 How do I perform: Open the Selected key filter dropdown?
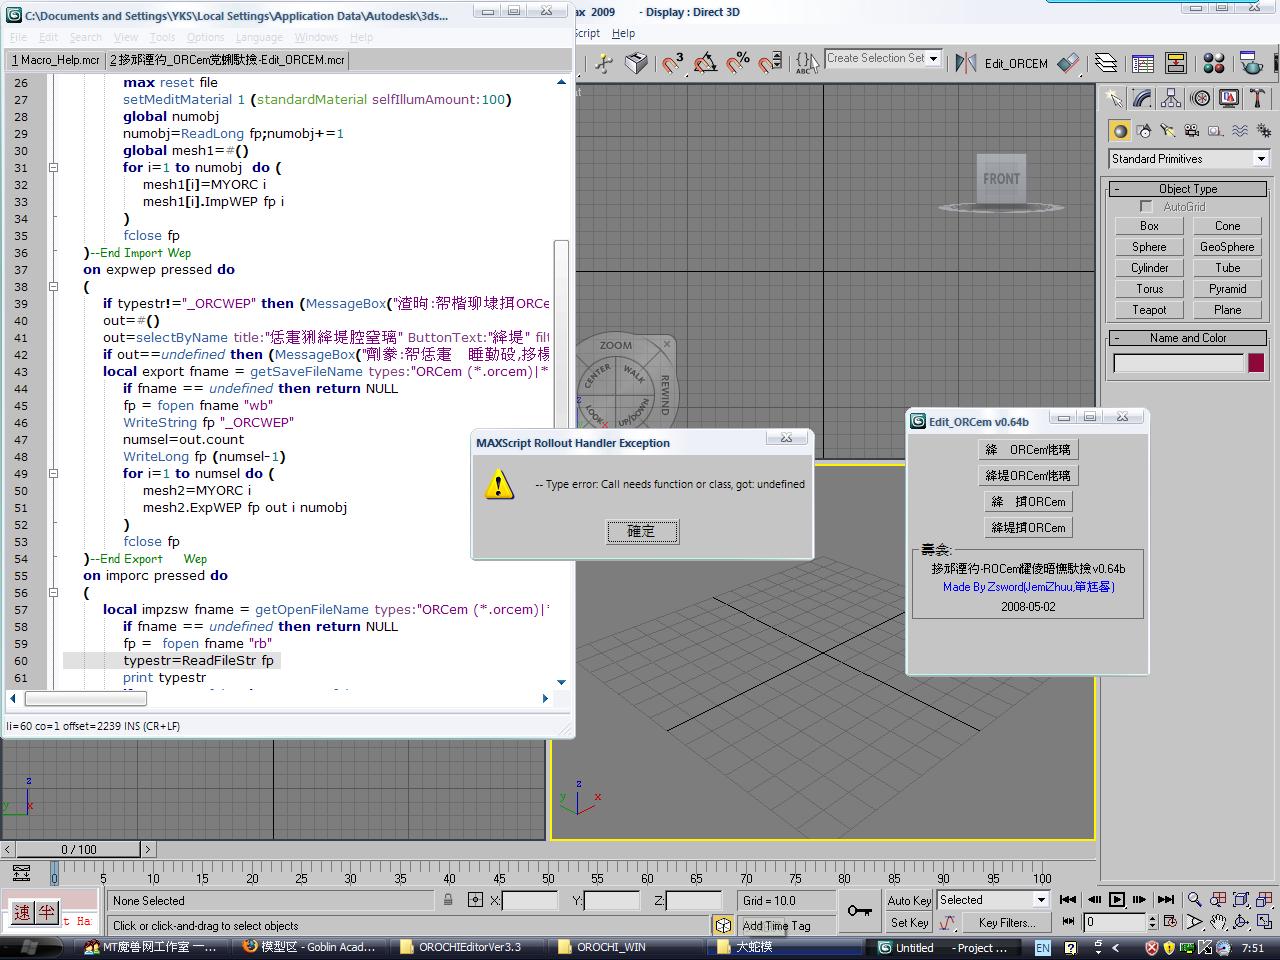coord(1040,900)
